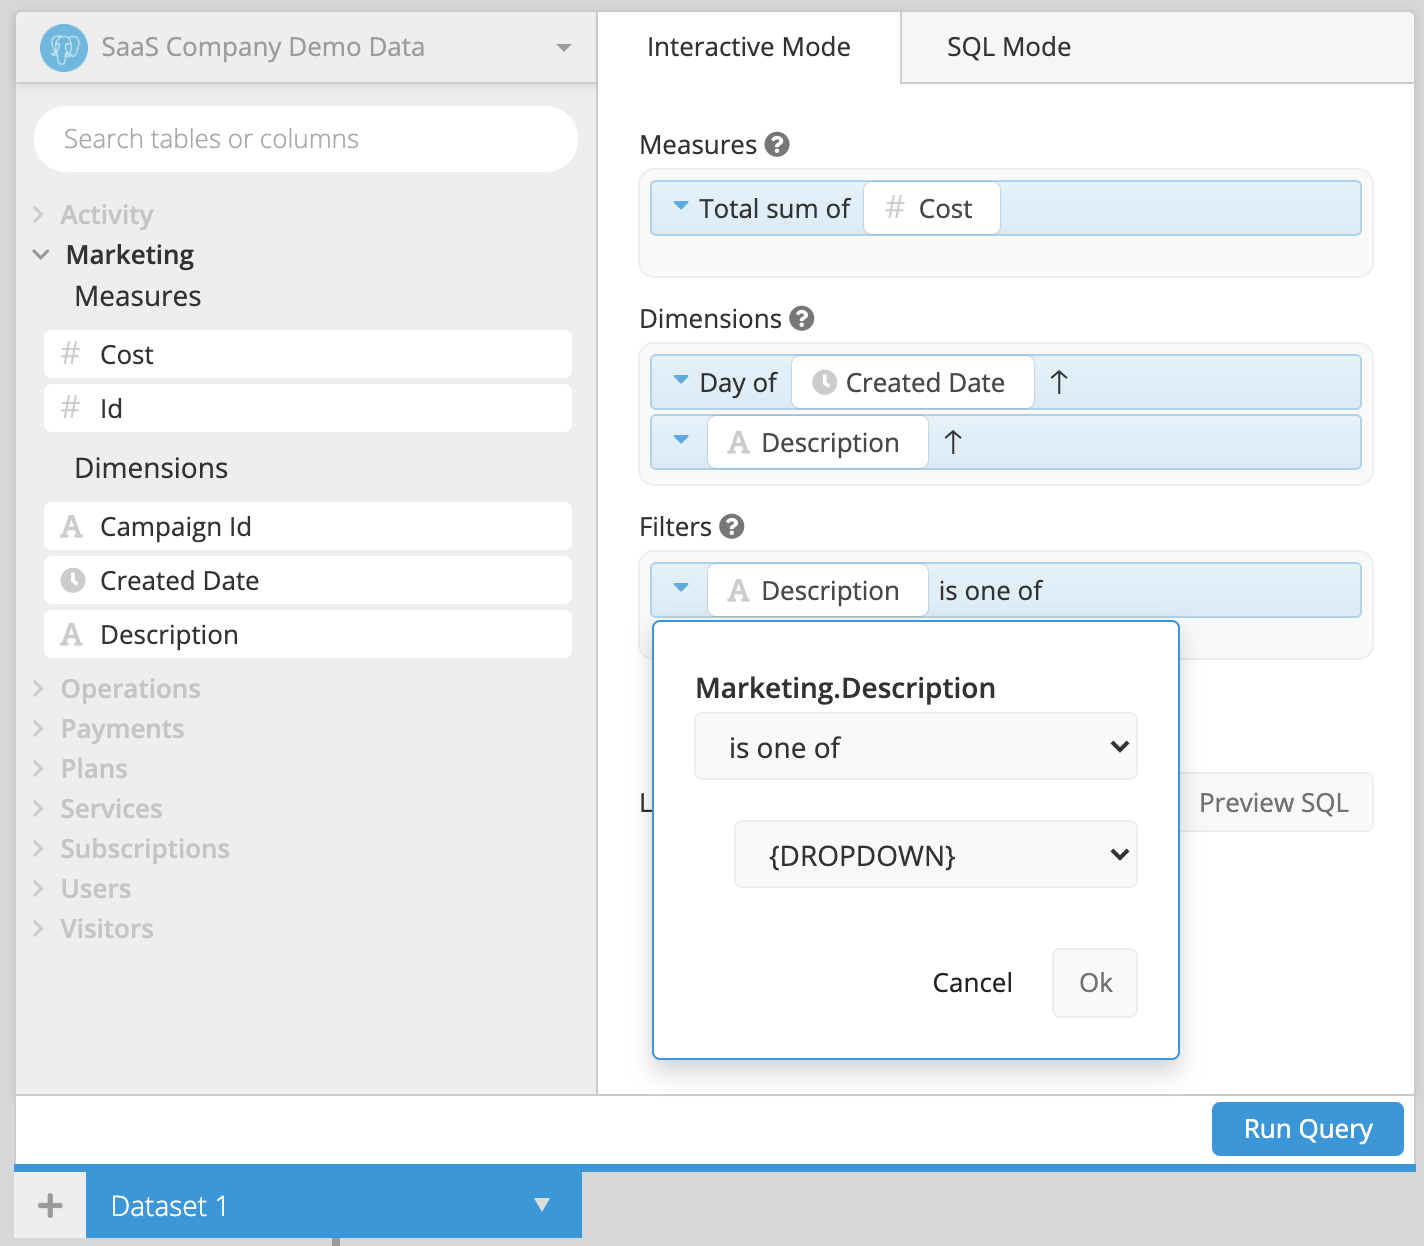This screenshot has height=1246, width=1424.
Task: Open the SaaS Company Demo Data source dropdown
Action: [564, 48]
